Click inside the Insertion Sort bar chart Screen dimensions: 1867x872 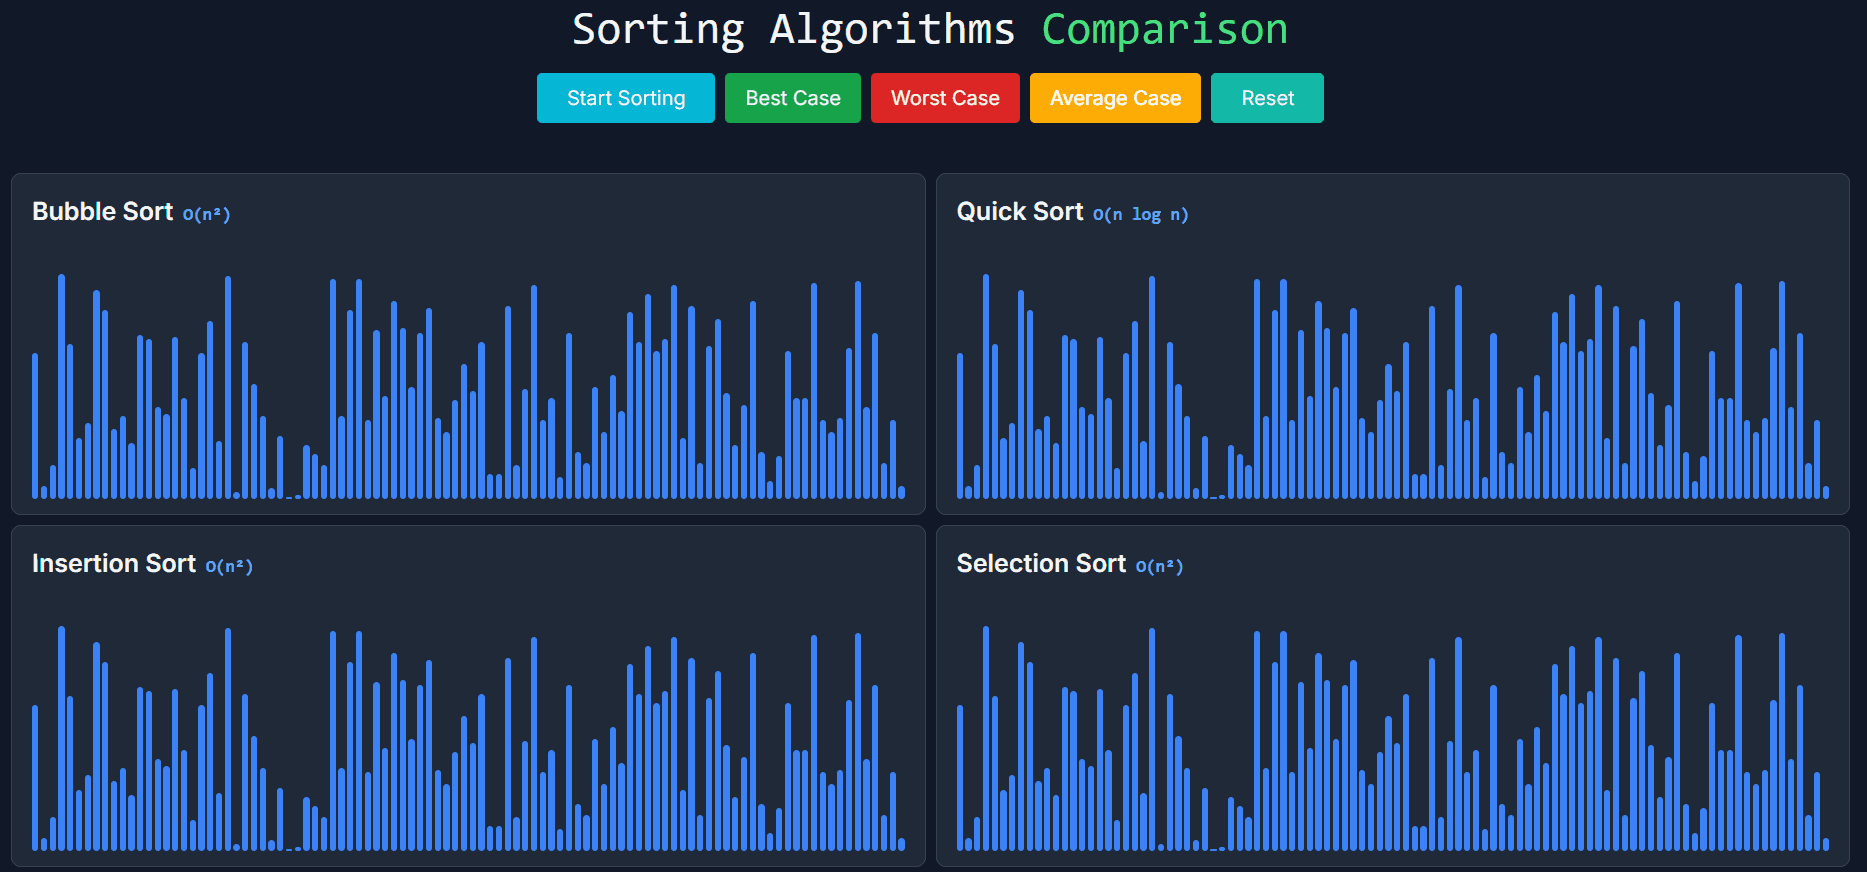(x=468, y=750)
